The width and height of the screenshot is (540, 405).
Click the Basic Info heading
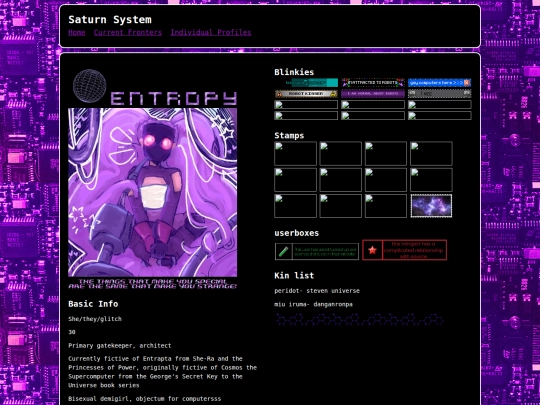click(x=93, y=304)
